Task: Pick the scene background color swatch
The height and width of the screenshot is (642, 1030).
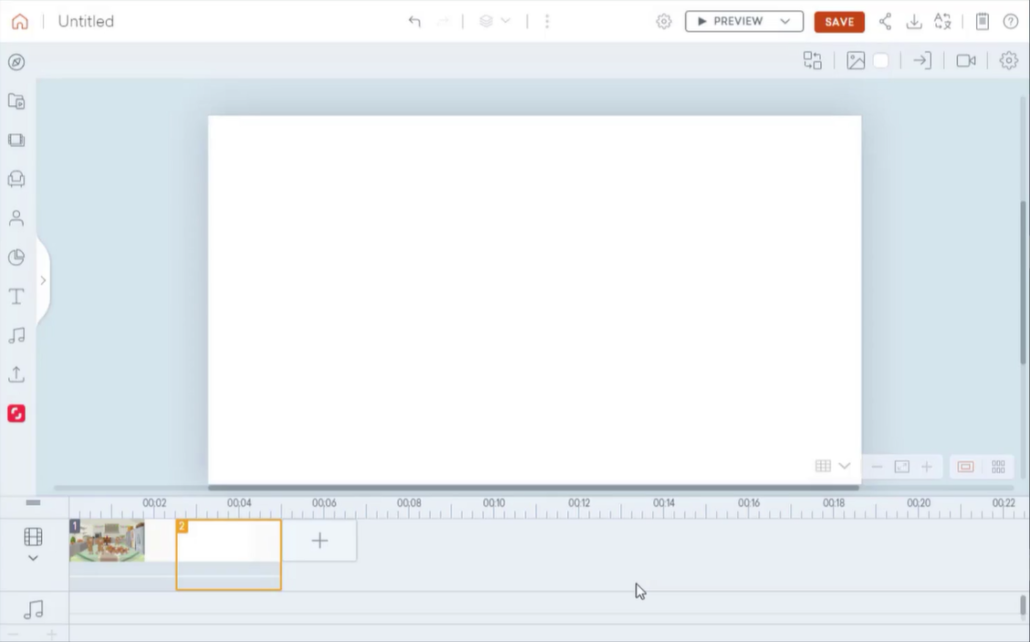Action: [881, 61]
